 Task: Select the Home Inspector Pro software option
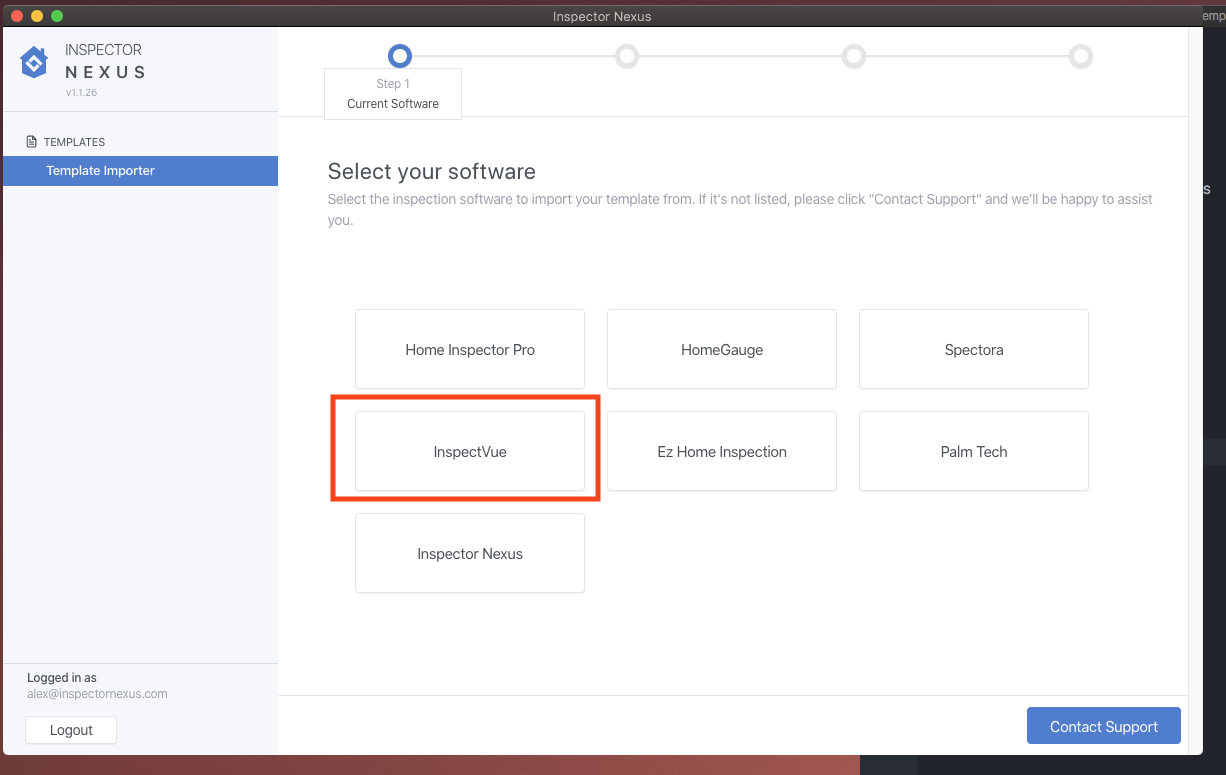(470, 350)
